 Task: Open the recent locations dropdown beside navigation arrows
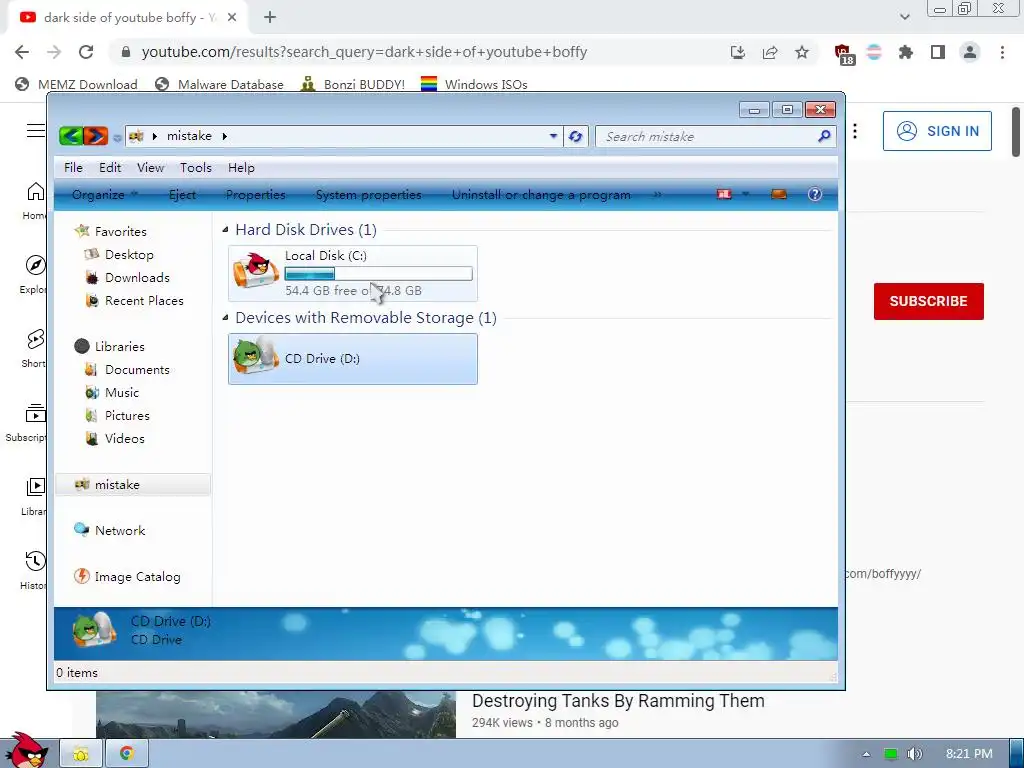117,137
